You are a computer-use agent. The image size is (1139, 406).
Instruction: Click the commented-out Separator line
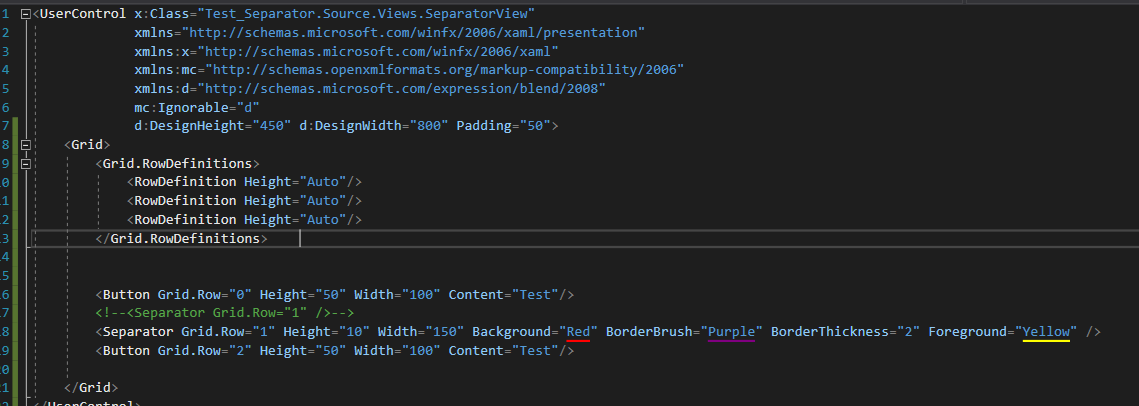224,313
